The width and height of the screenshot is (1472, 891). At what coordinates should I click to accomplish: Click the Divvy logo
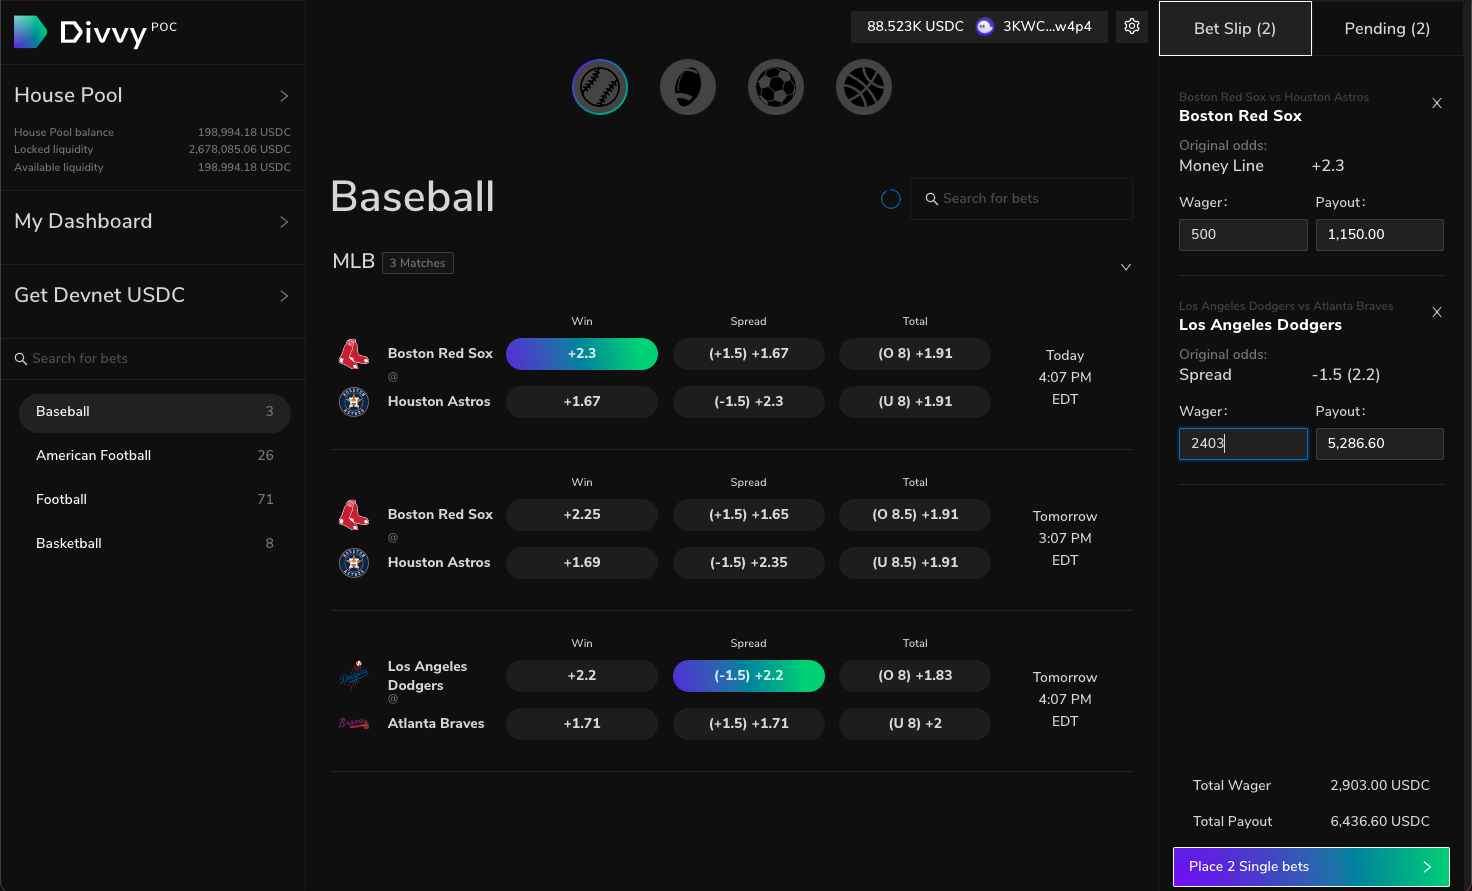point(95,32)
